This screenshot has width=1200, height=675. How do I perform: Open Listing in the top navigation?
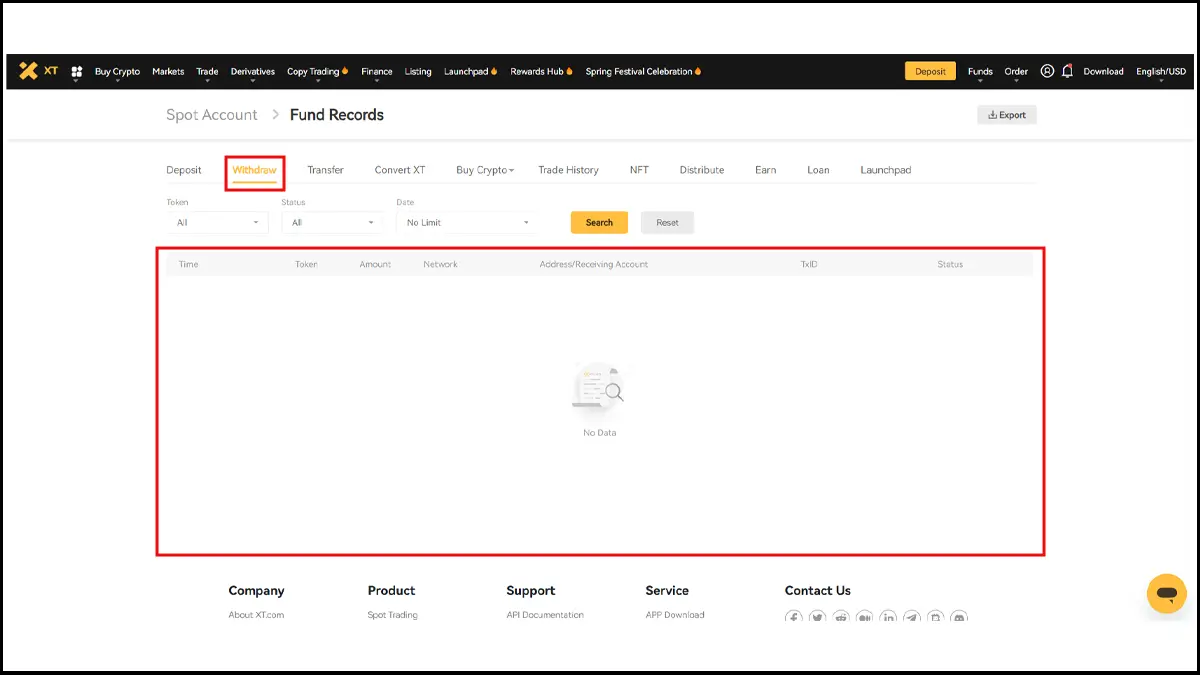tap(418, 71)
